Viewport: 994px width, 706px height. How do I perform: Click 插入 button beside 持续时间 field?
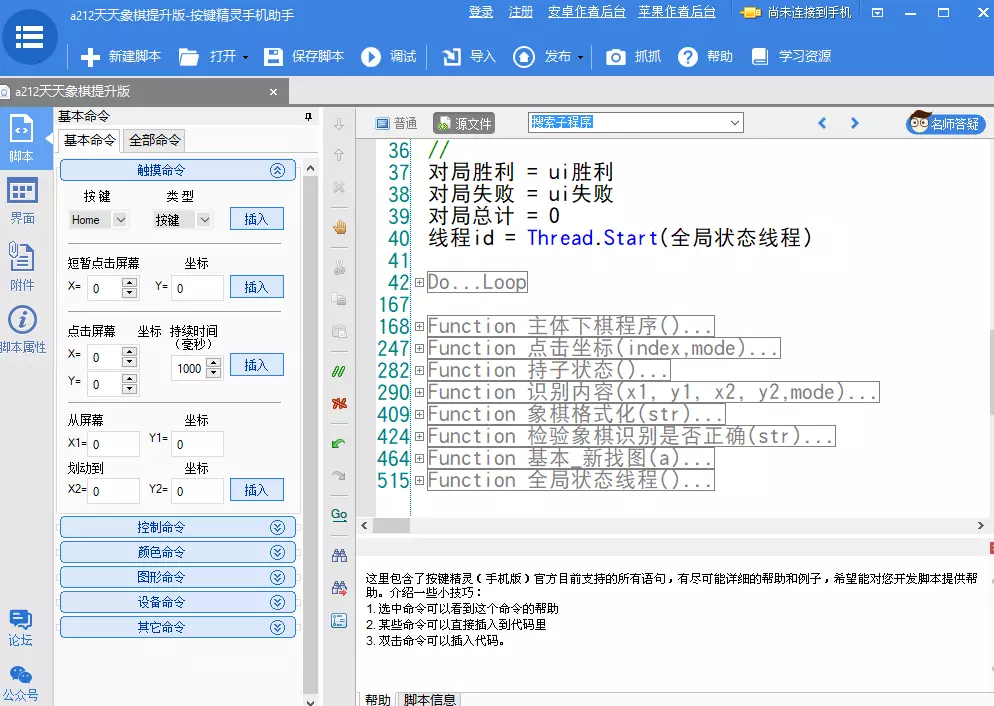(256, 365)
